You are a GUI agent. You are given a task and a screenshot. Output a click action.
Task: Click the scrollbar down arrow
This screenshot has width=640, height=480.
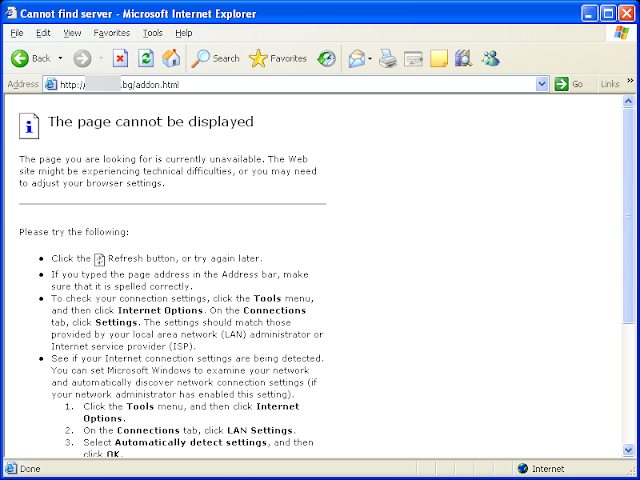point(629,450)
